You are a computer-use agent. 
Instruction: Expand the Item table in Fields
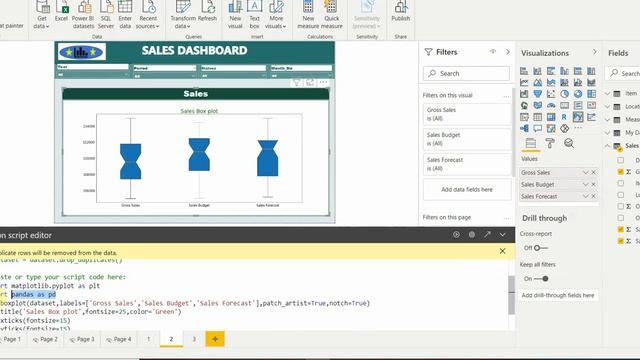[608, 93]
